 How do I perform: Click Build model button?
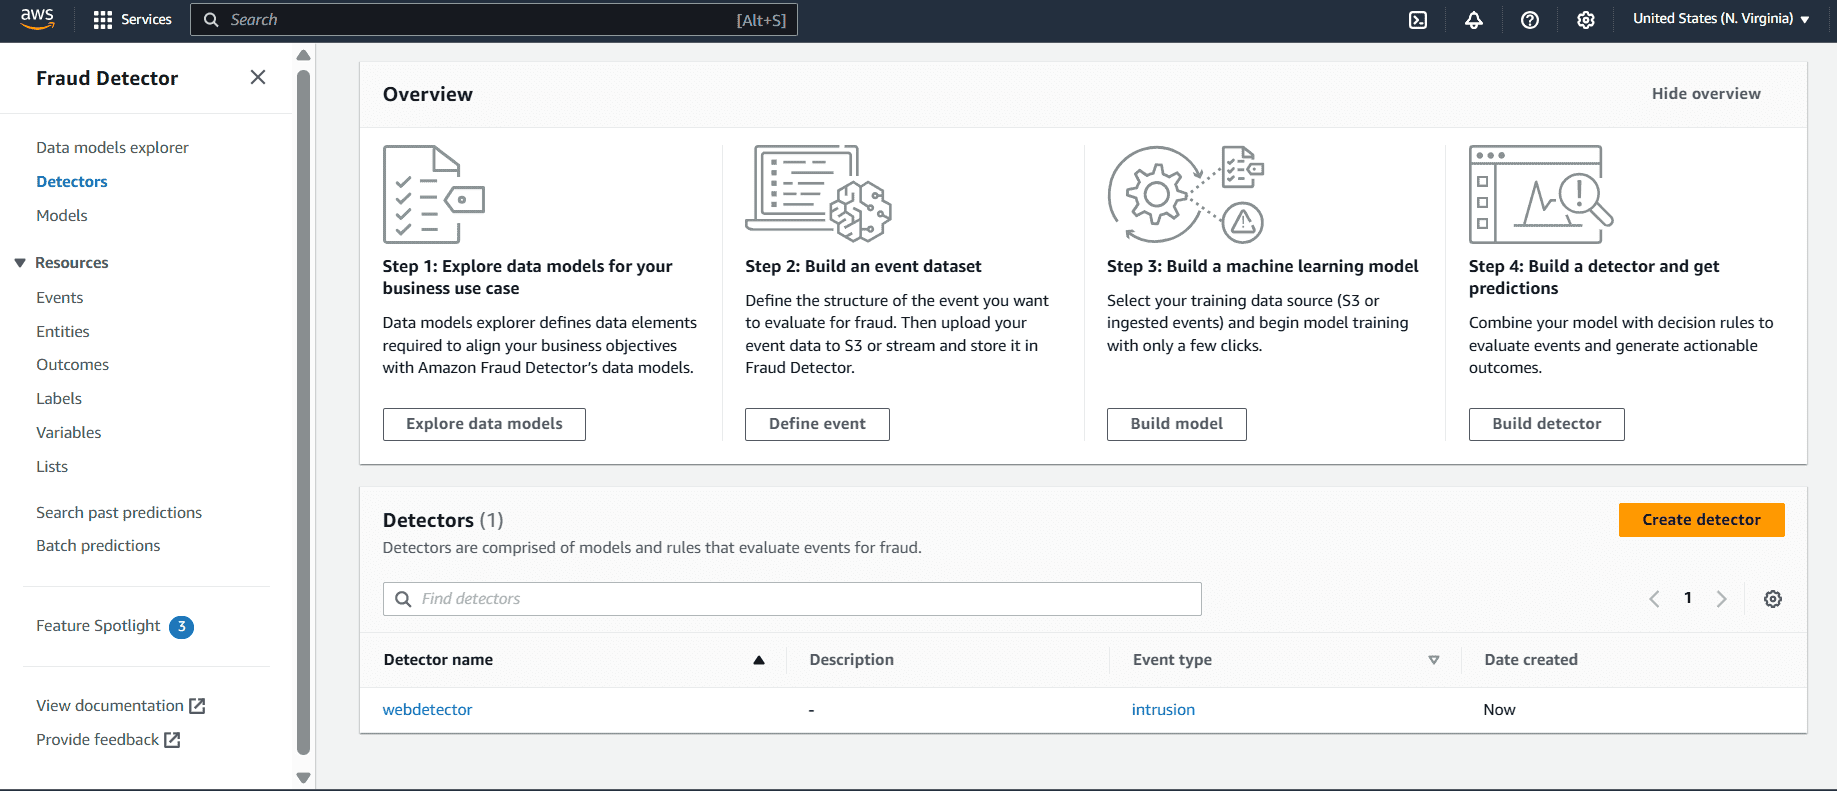1176,424
